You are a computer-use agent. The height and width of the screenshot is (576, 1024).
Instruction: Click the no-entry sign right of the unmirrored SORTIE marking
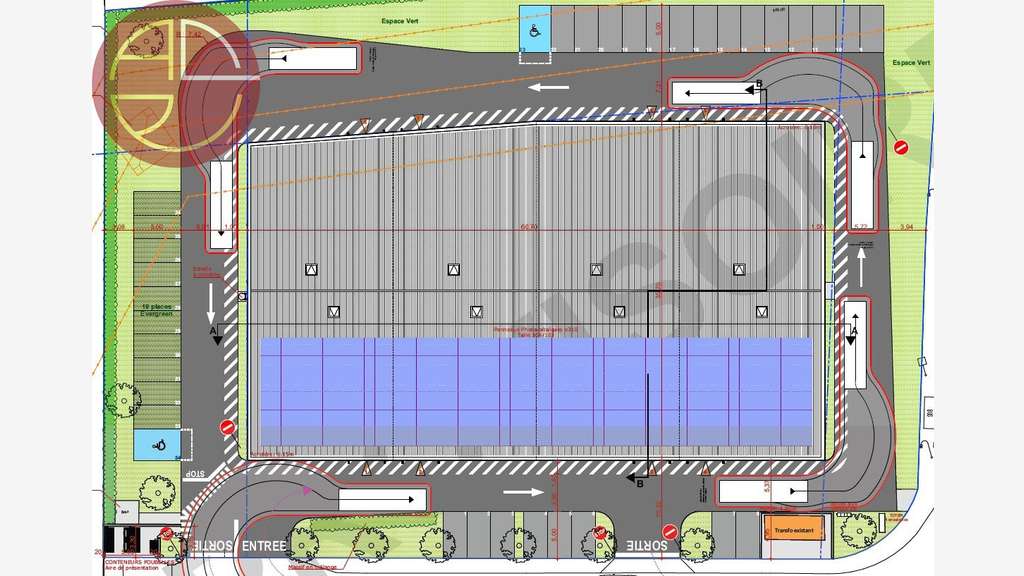pyautogui.click(x=669, y=532)
